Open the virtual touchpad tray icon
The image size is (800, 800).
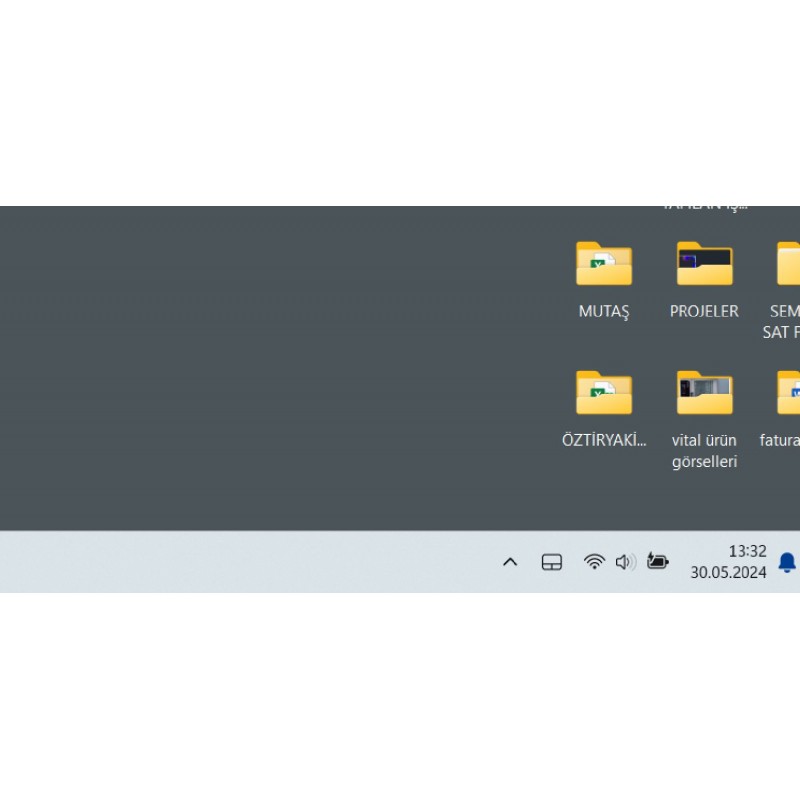click(552, 562)
